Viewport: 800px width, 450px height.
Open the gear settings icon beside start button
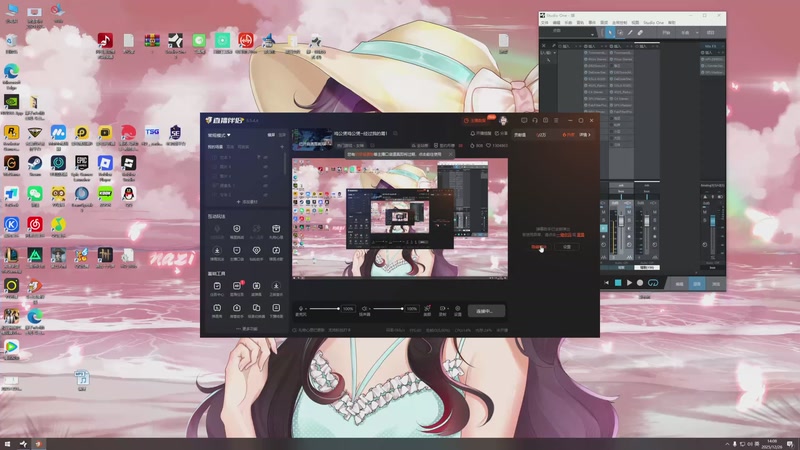458,309
